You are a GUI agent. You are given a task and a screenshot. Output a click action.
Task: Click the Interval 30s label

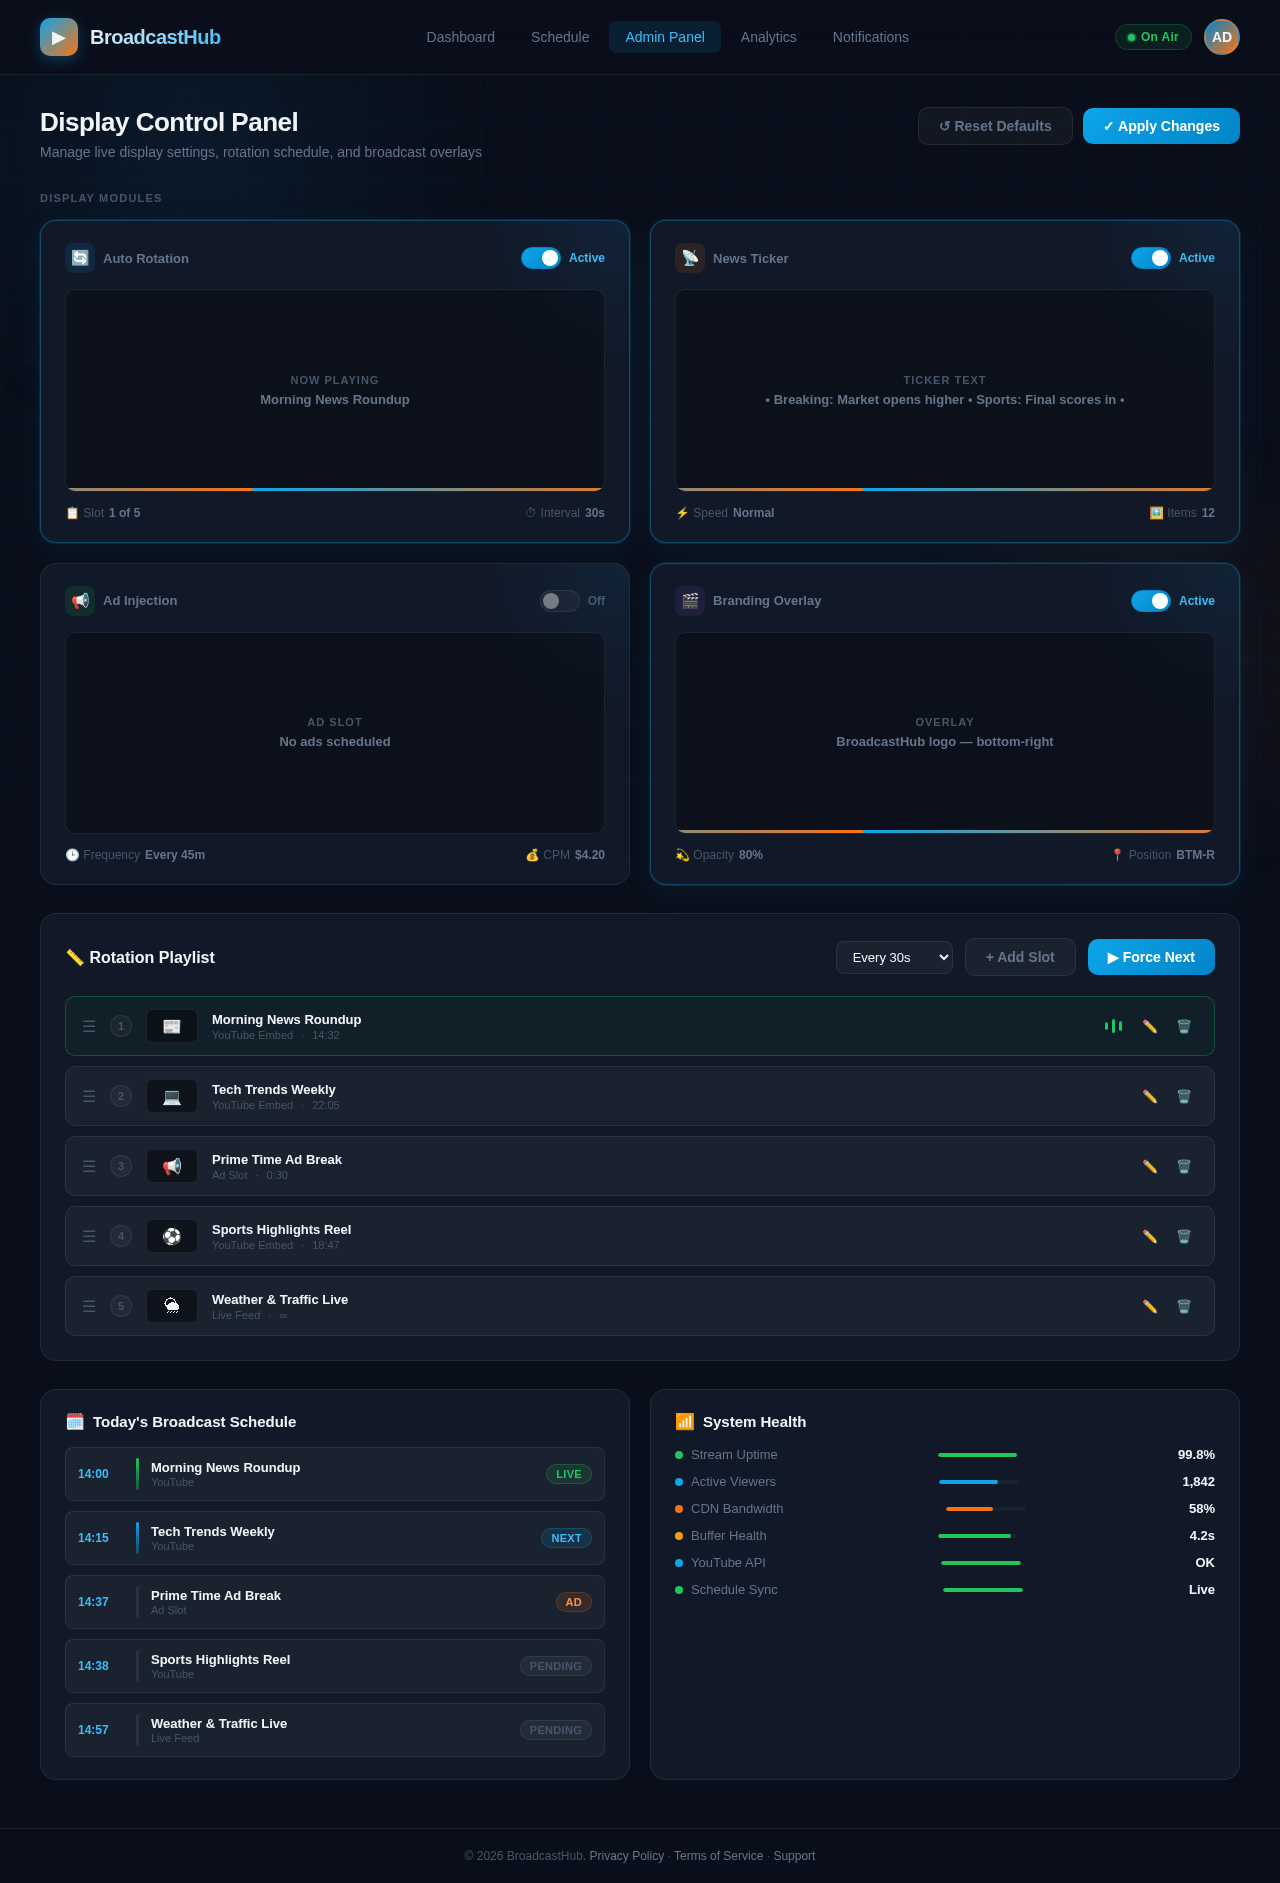pyautogui.click(x=565, y=513)
